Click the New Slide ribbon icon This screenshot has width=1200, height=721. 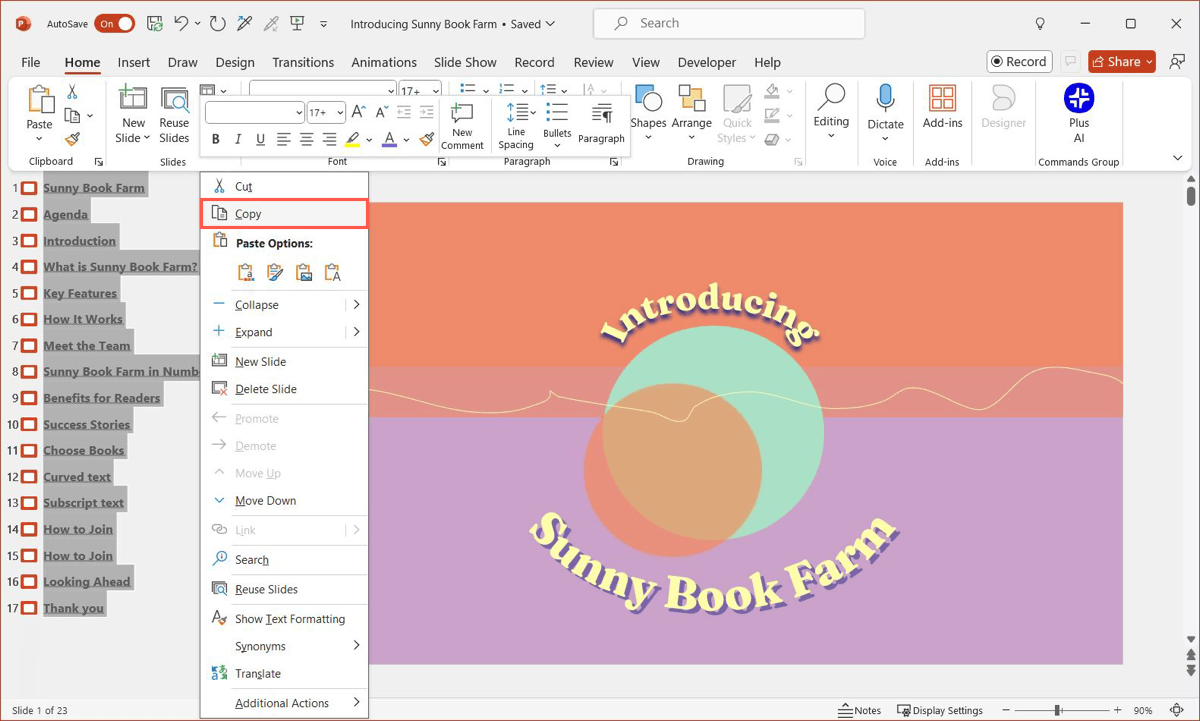coord(133,98)
